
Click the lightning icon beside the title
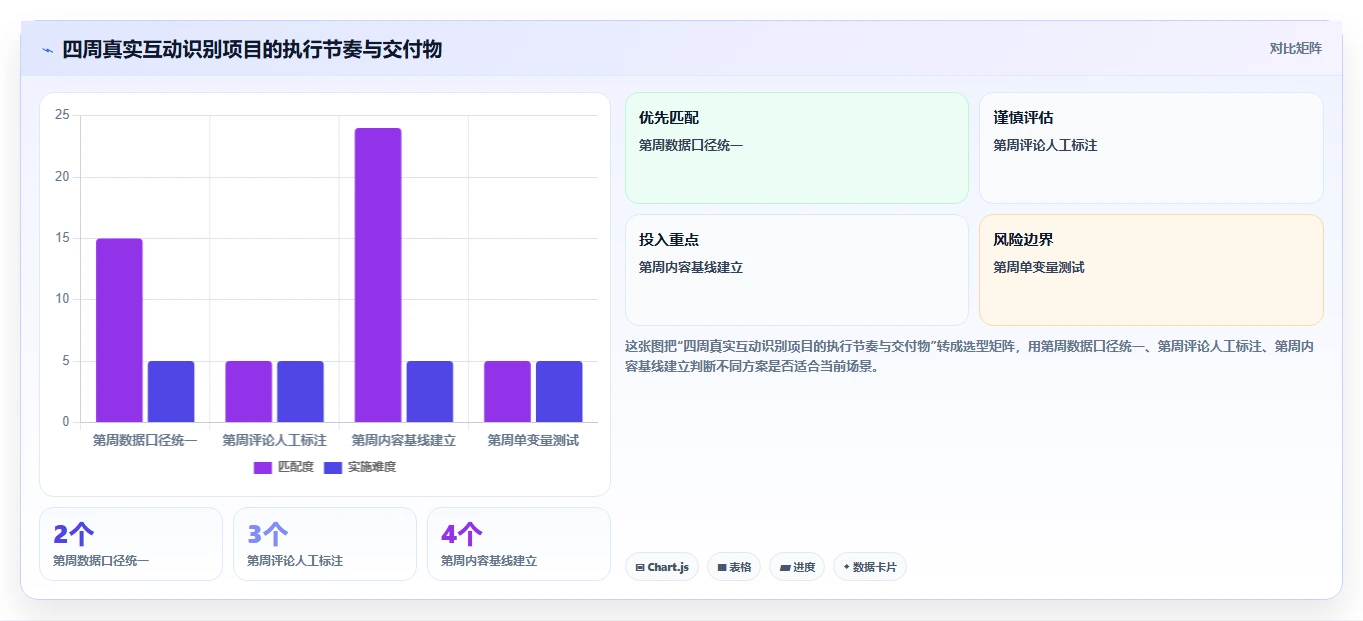tap(48, 50)
